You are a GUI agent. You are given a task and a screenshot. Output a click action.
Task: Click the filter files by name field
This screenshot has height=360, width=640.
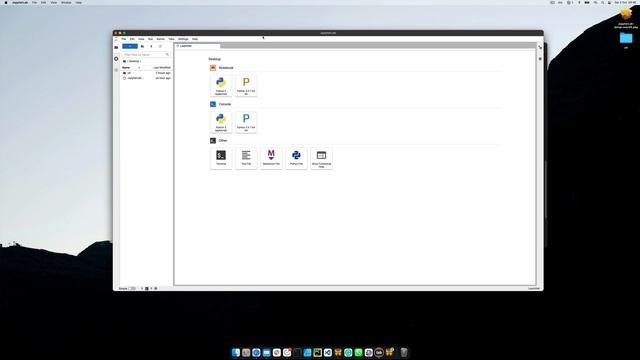(x=147, y=54)
